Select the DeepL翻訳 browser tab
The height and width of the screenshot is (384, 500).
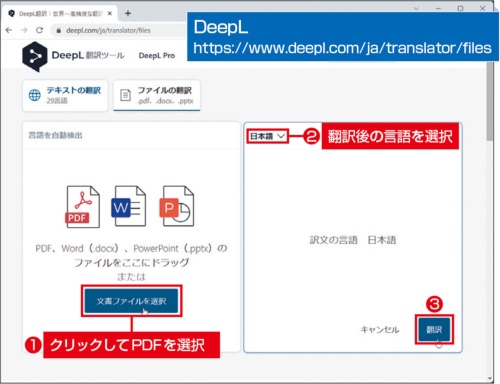[x=60, y=14]
